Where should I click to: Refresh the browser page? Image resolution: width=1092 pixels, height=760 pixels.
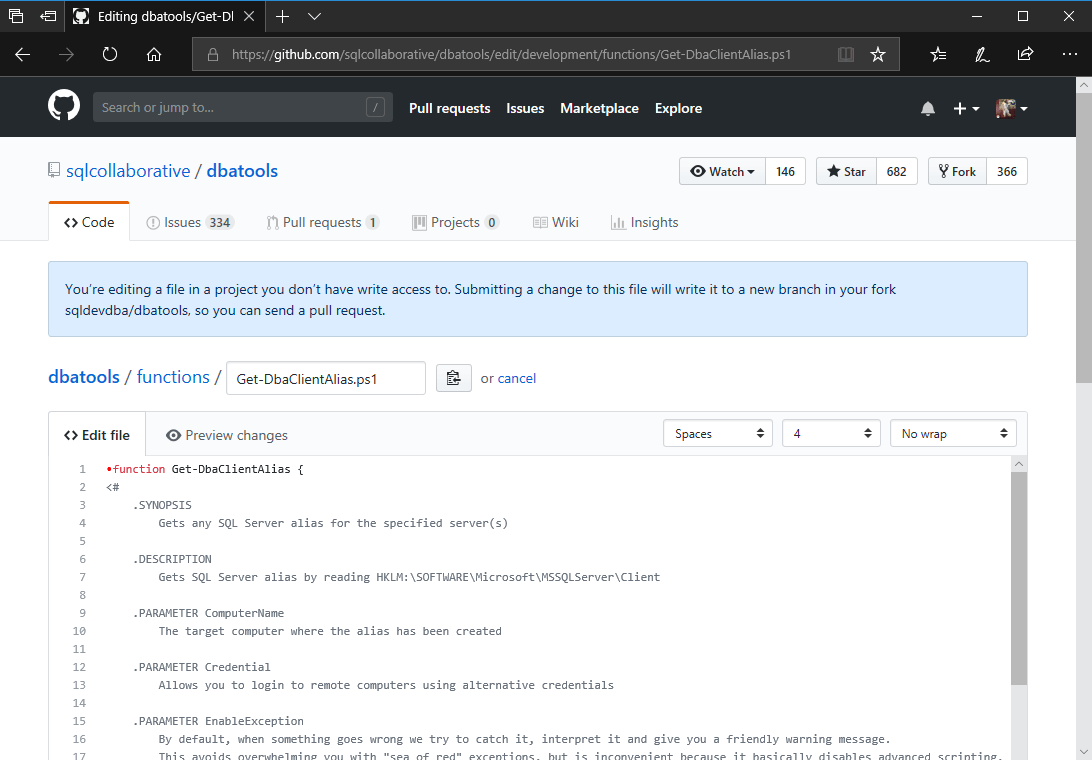[110, 55]
